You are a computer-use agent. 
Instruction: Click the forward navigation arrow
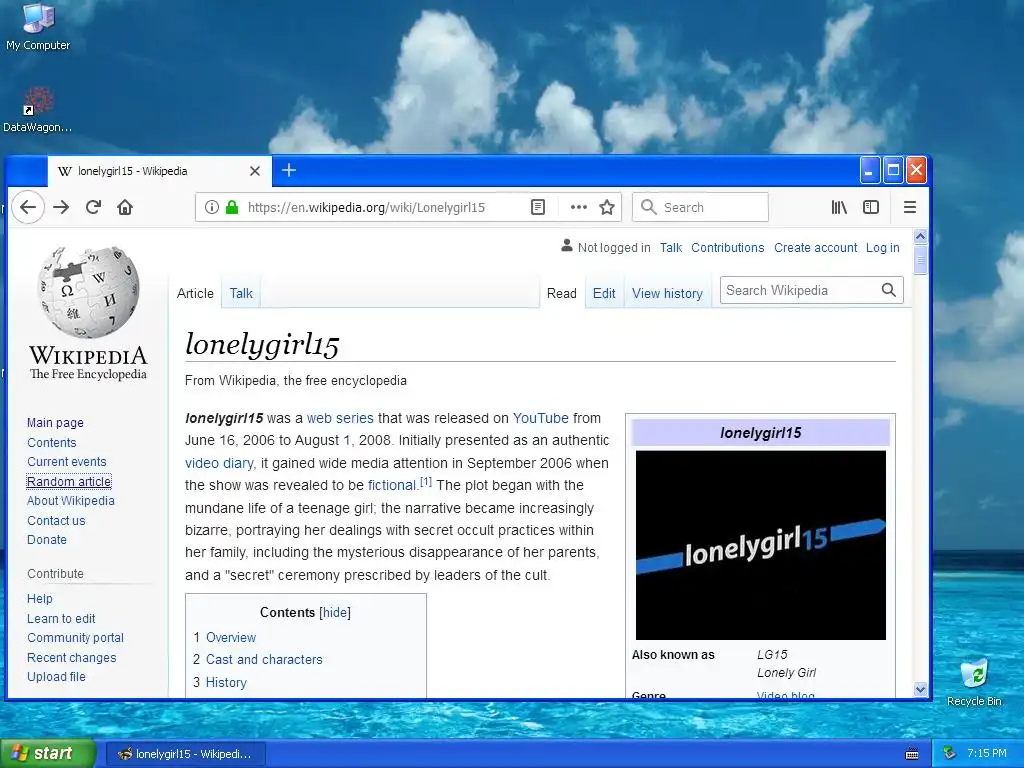click(x=61, y=208)
